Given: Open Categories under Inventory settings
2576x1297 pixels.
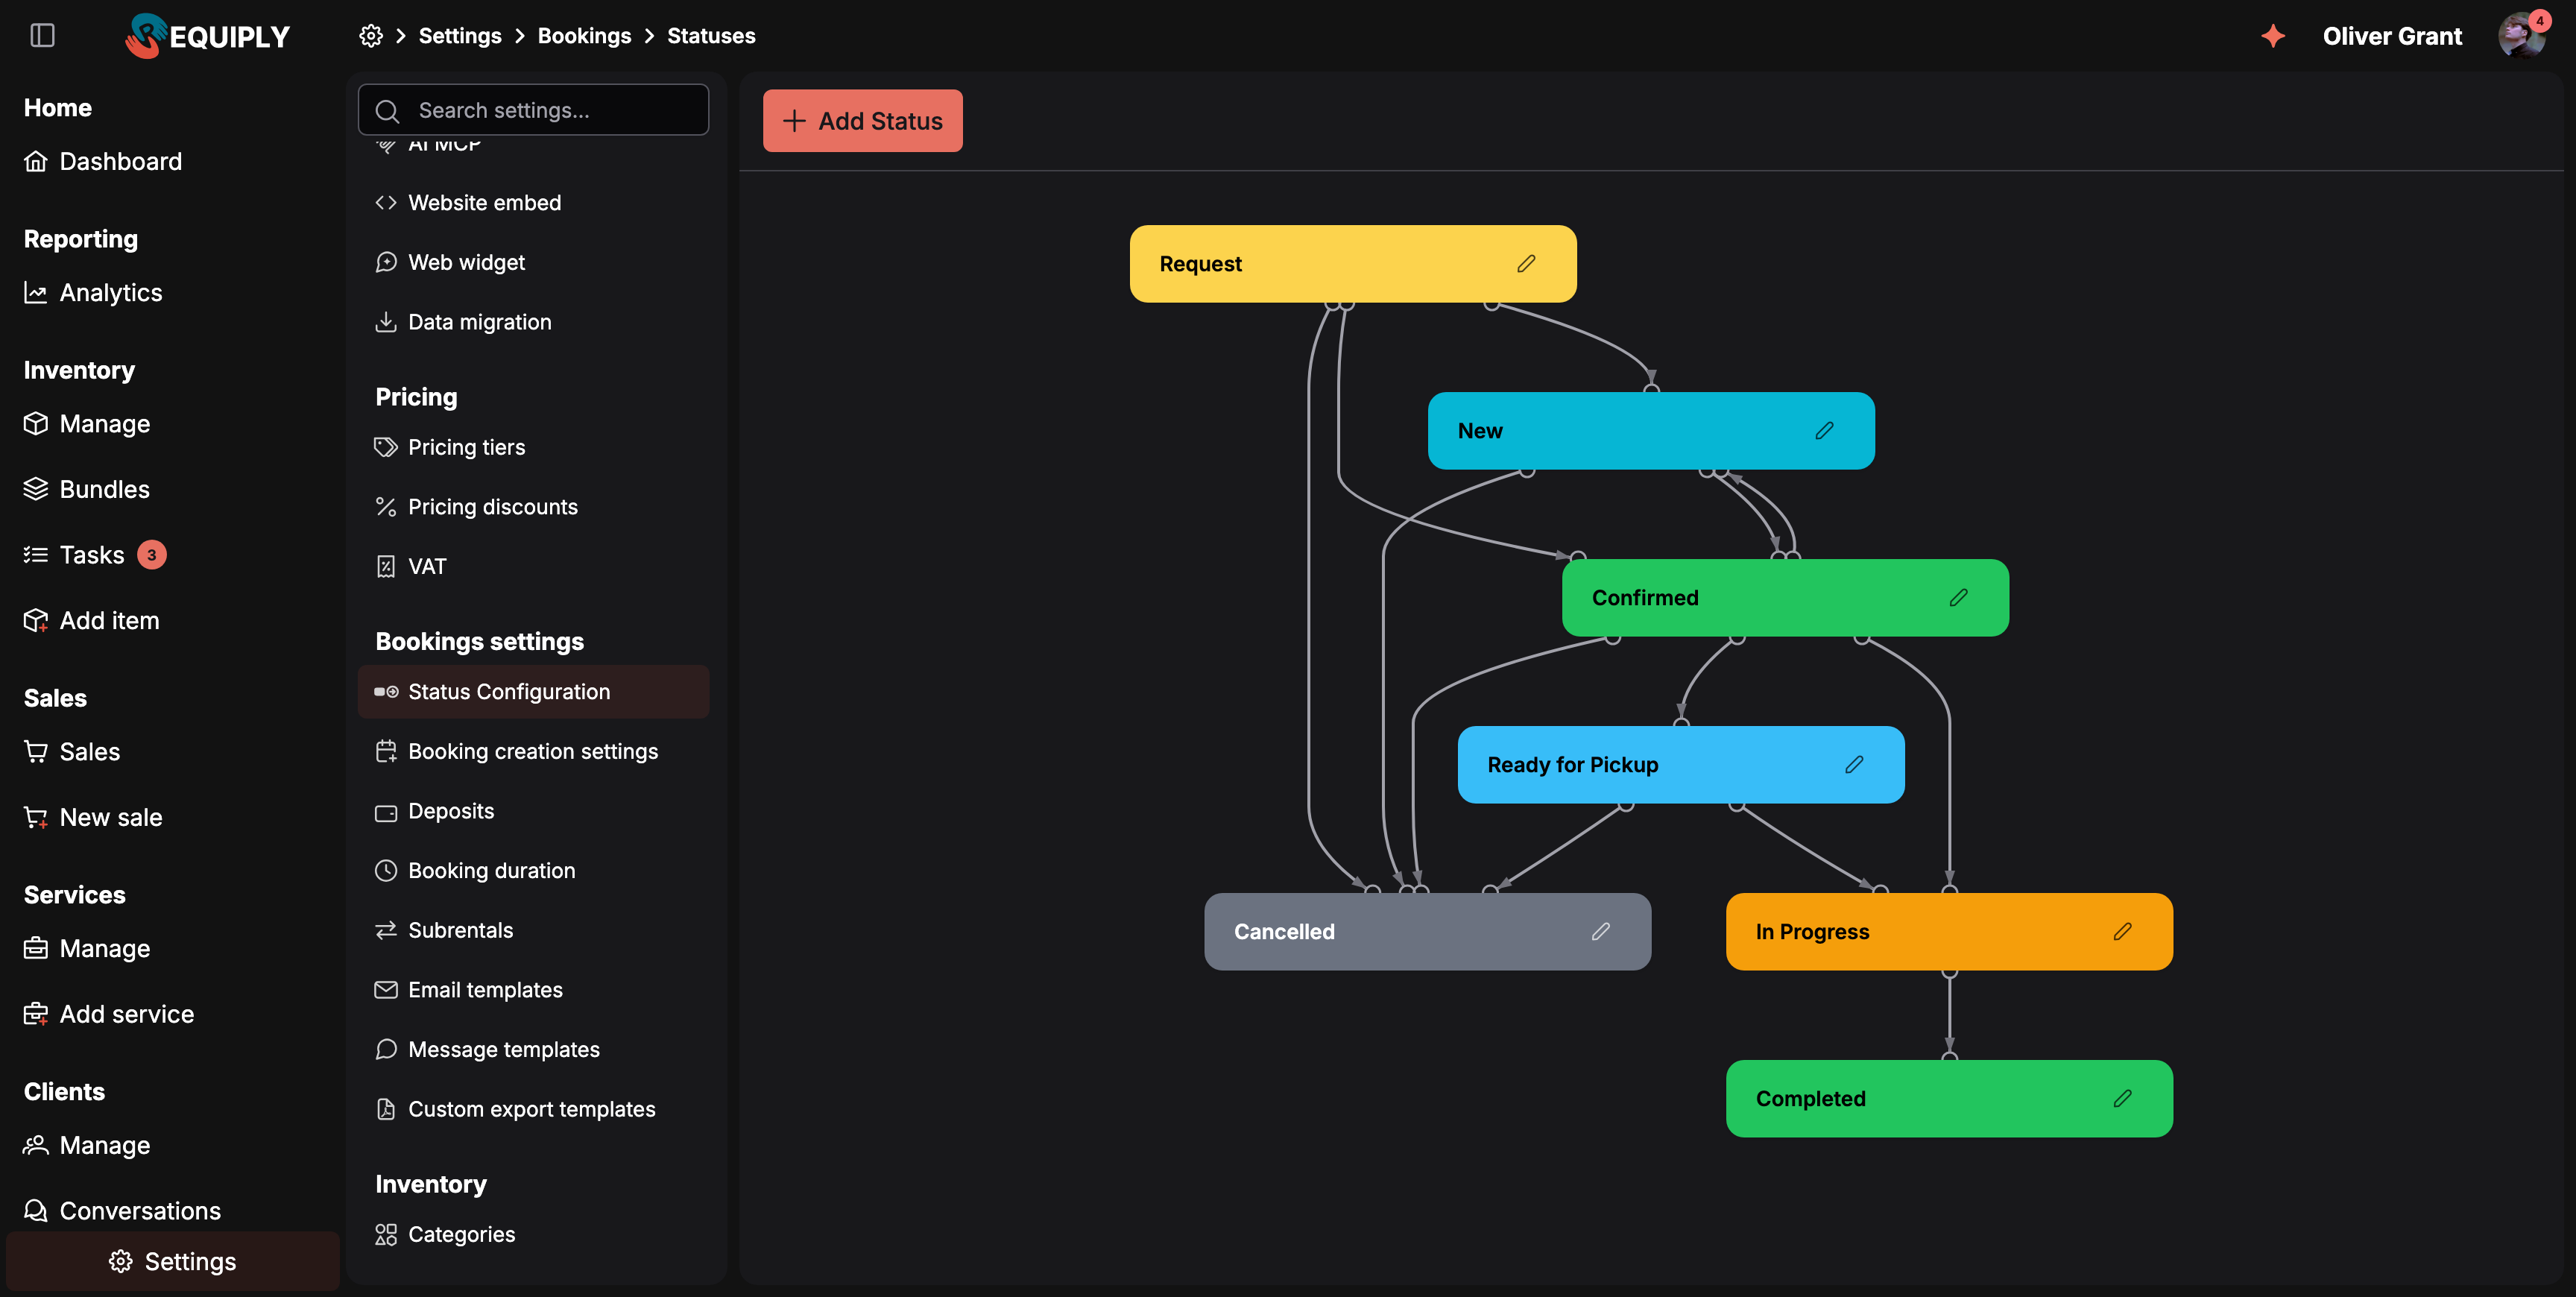Looking at the screenshot, I should click(x=534, y=1235).
